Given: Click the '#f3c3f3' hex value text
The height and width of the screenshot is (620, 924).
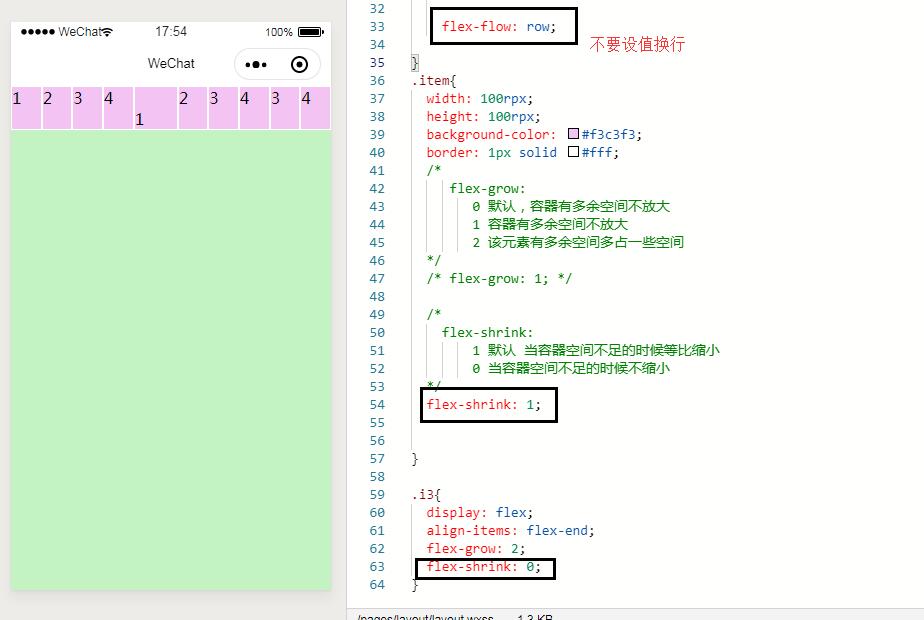Looking at the screenshot, I should click(610, 134).
